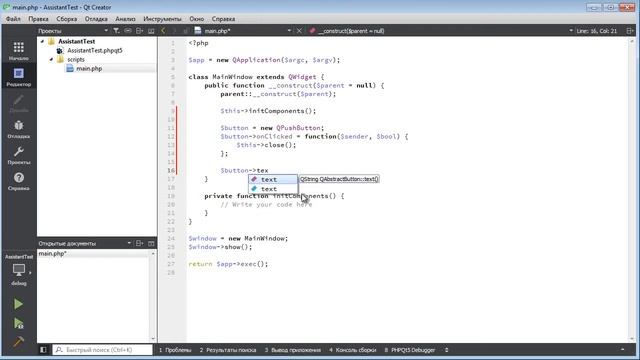
Task: Collapse the scripts folder node
Action: (x=51, y=60)
